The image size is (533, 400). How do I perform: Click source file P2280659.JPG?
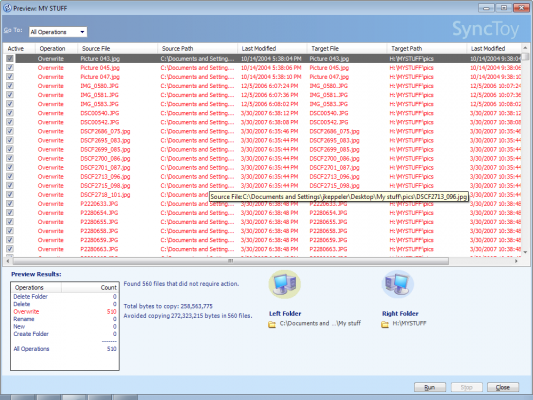tap(99, 240)
